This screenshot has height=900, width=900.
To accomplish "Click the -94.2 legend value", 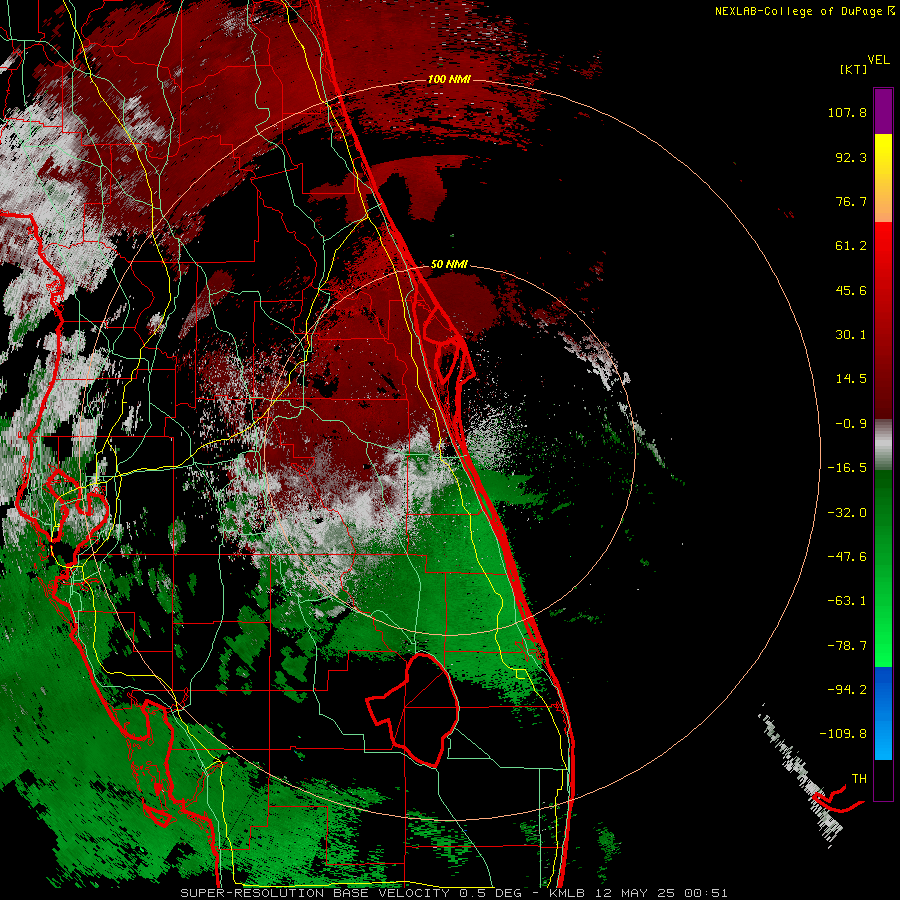I will pos(847,689).
